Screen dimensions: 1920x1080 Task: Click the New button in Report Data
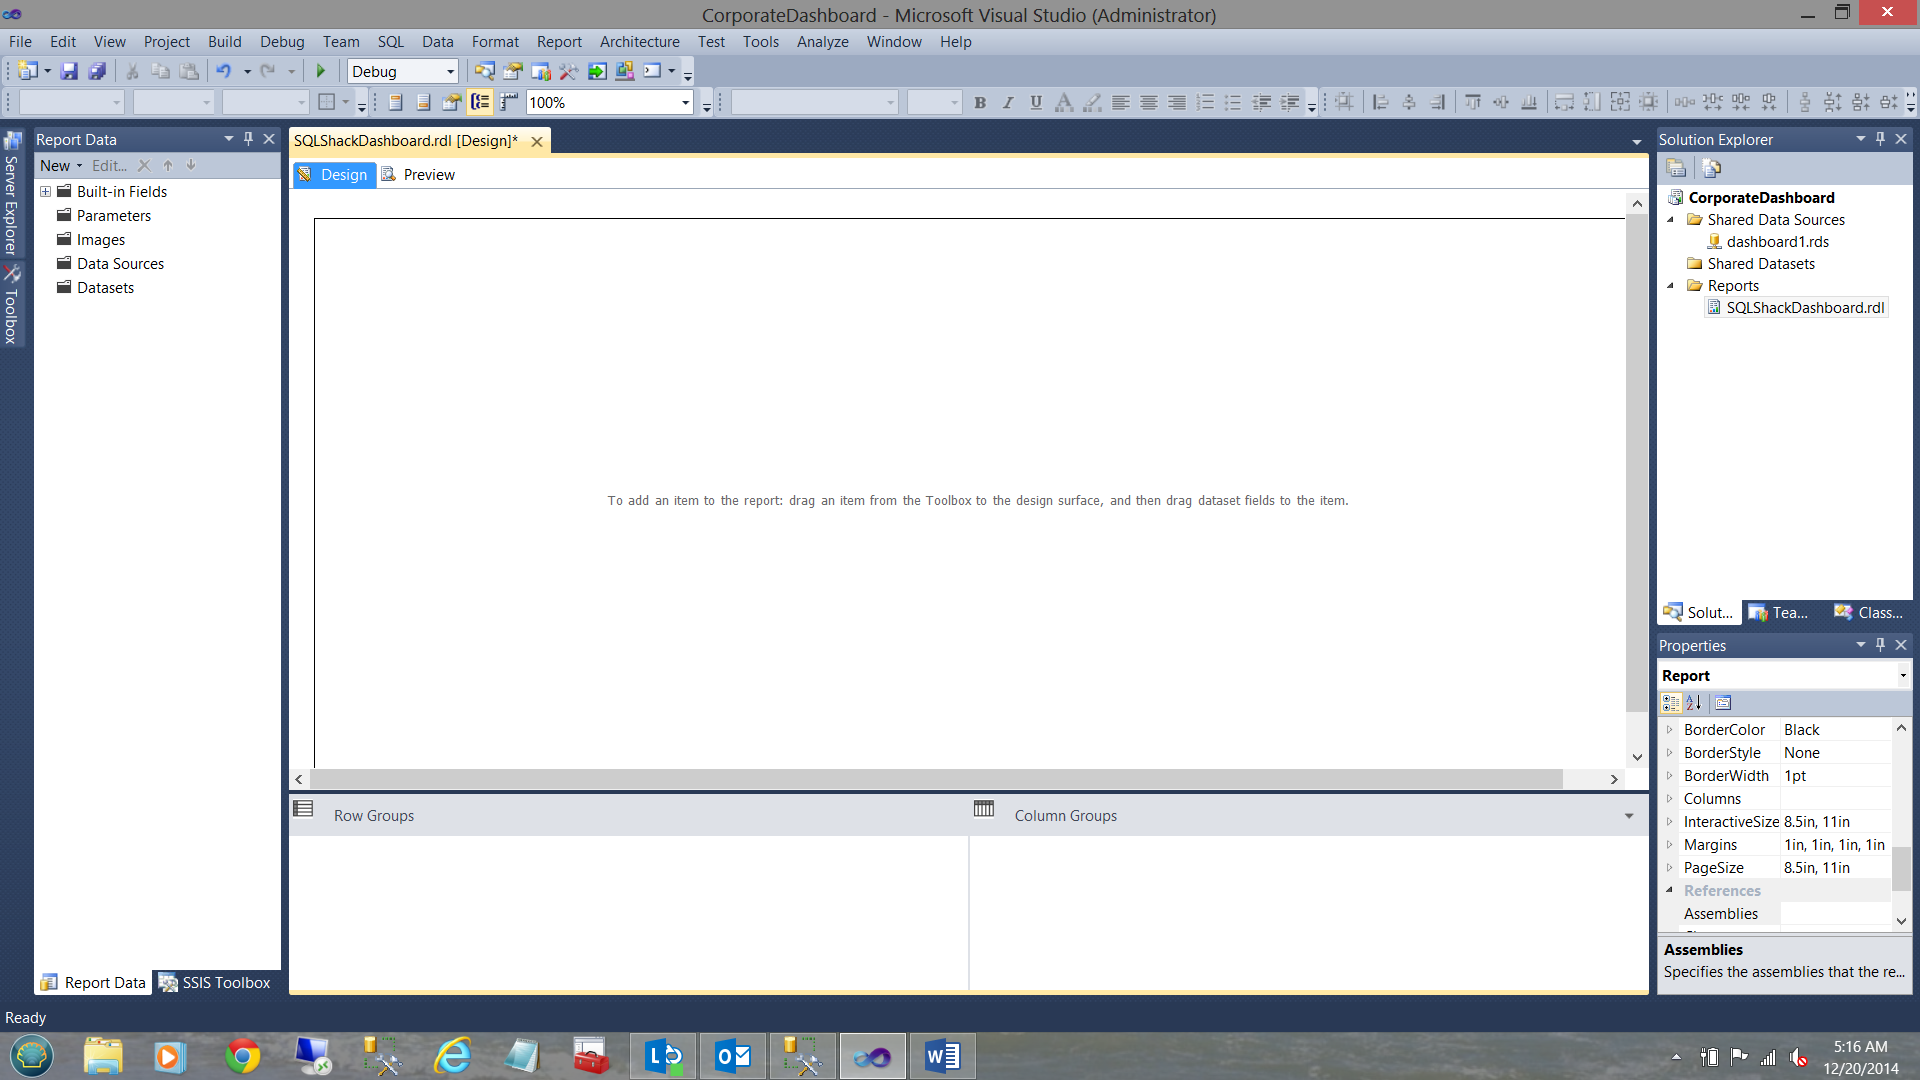[x=55, y=166]
